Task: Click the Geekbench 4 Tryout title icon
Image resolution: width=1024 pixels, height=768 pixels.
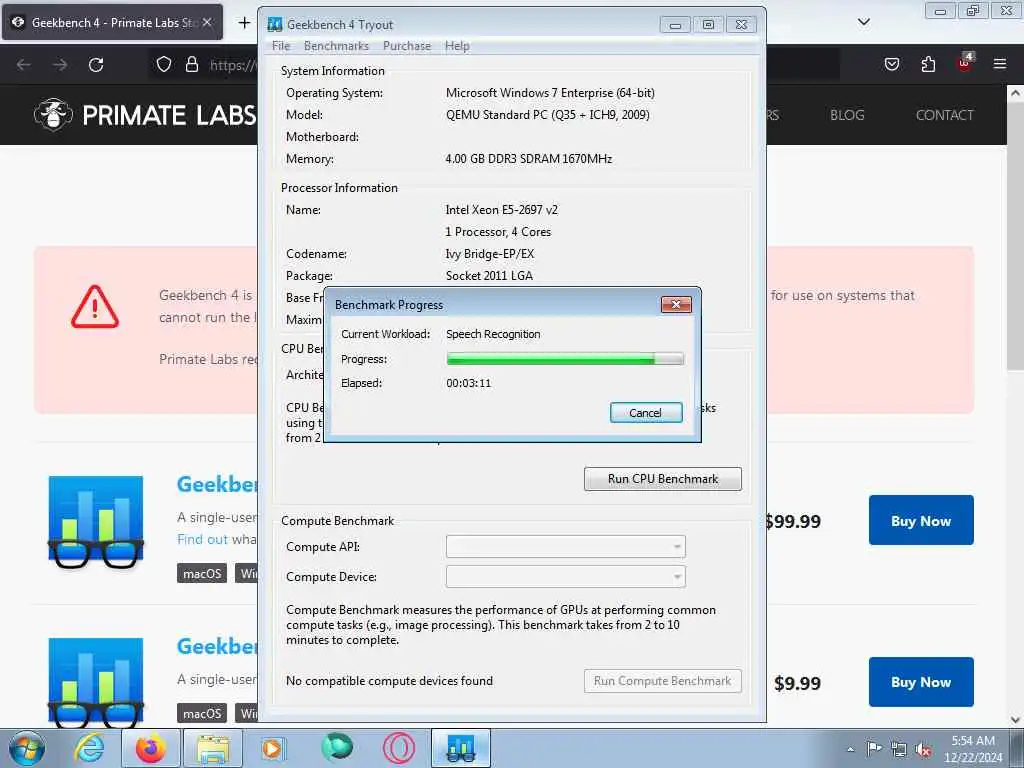Action: pyautogui.click(x=275, y=25)
